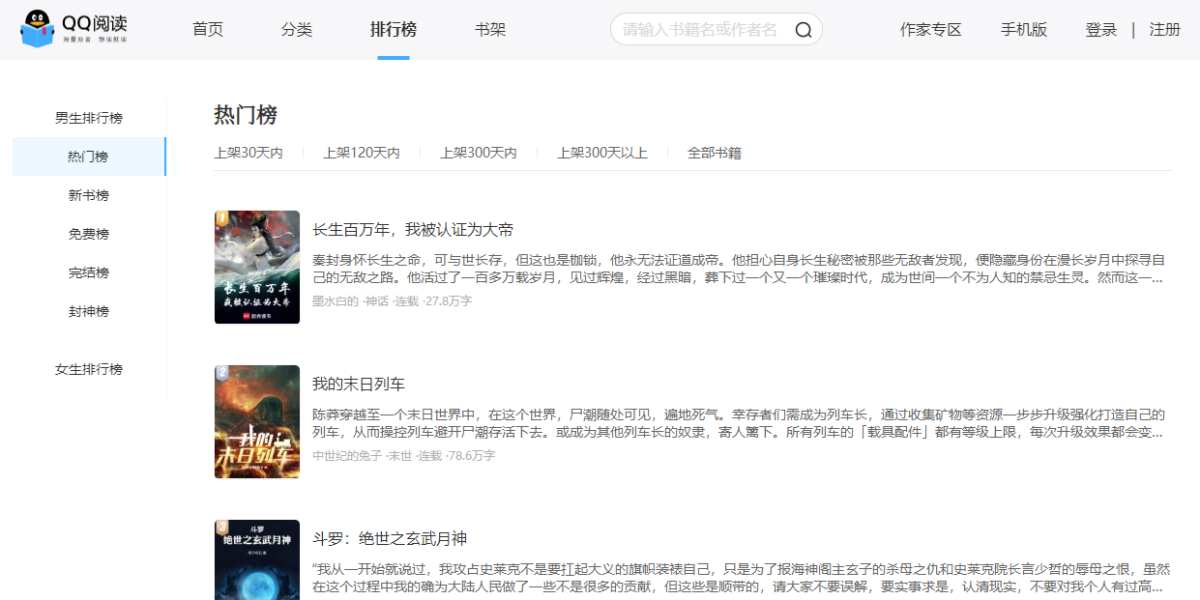Open 完结榜 in the sidebar

(89, 273)
